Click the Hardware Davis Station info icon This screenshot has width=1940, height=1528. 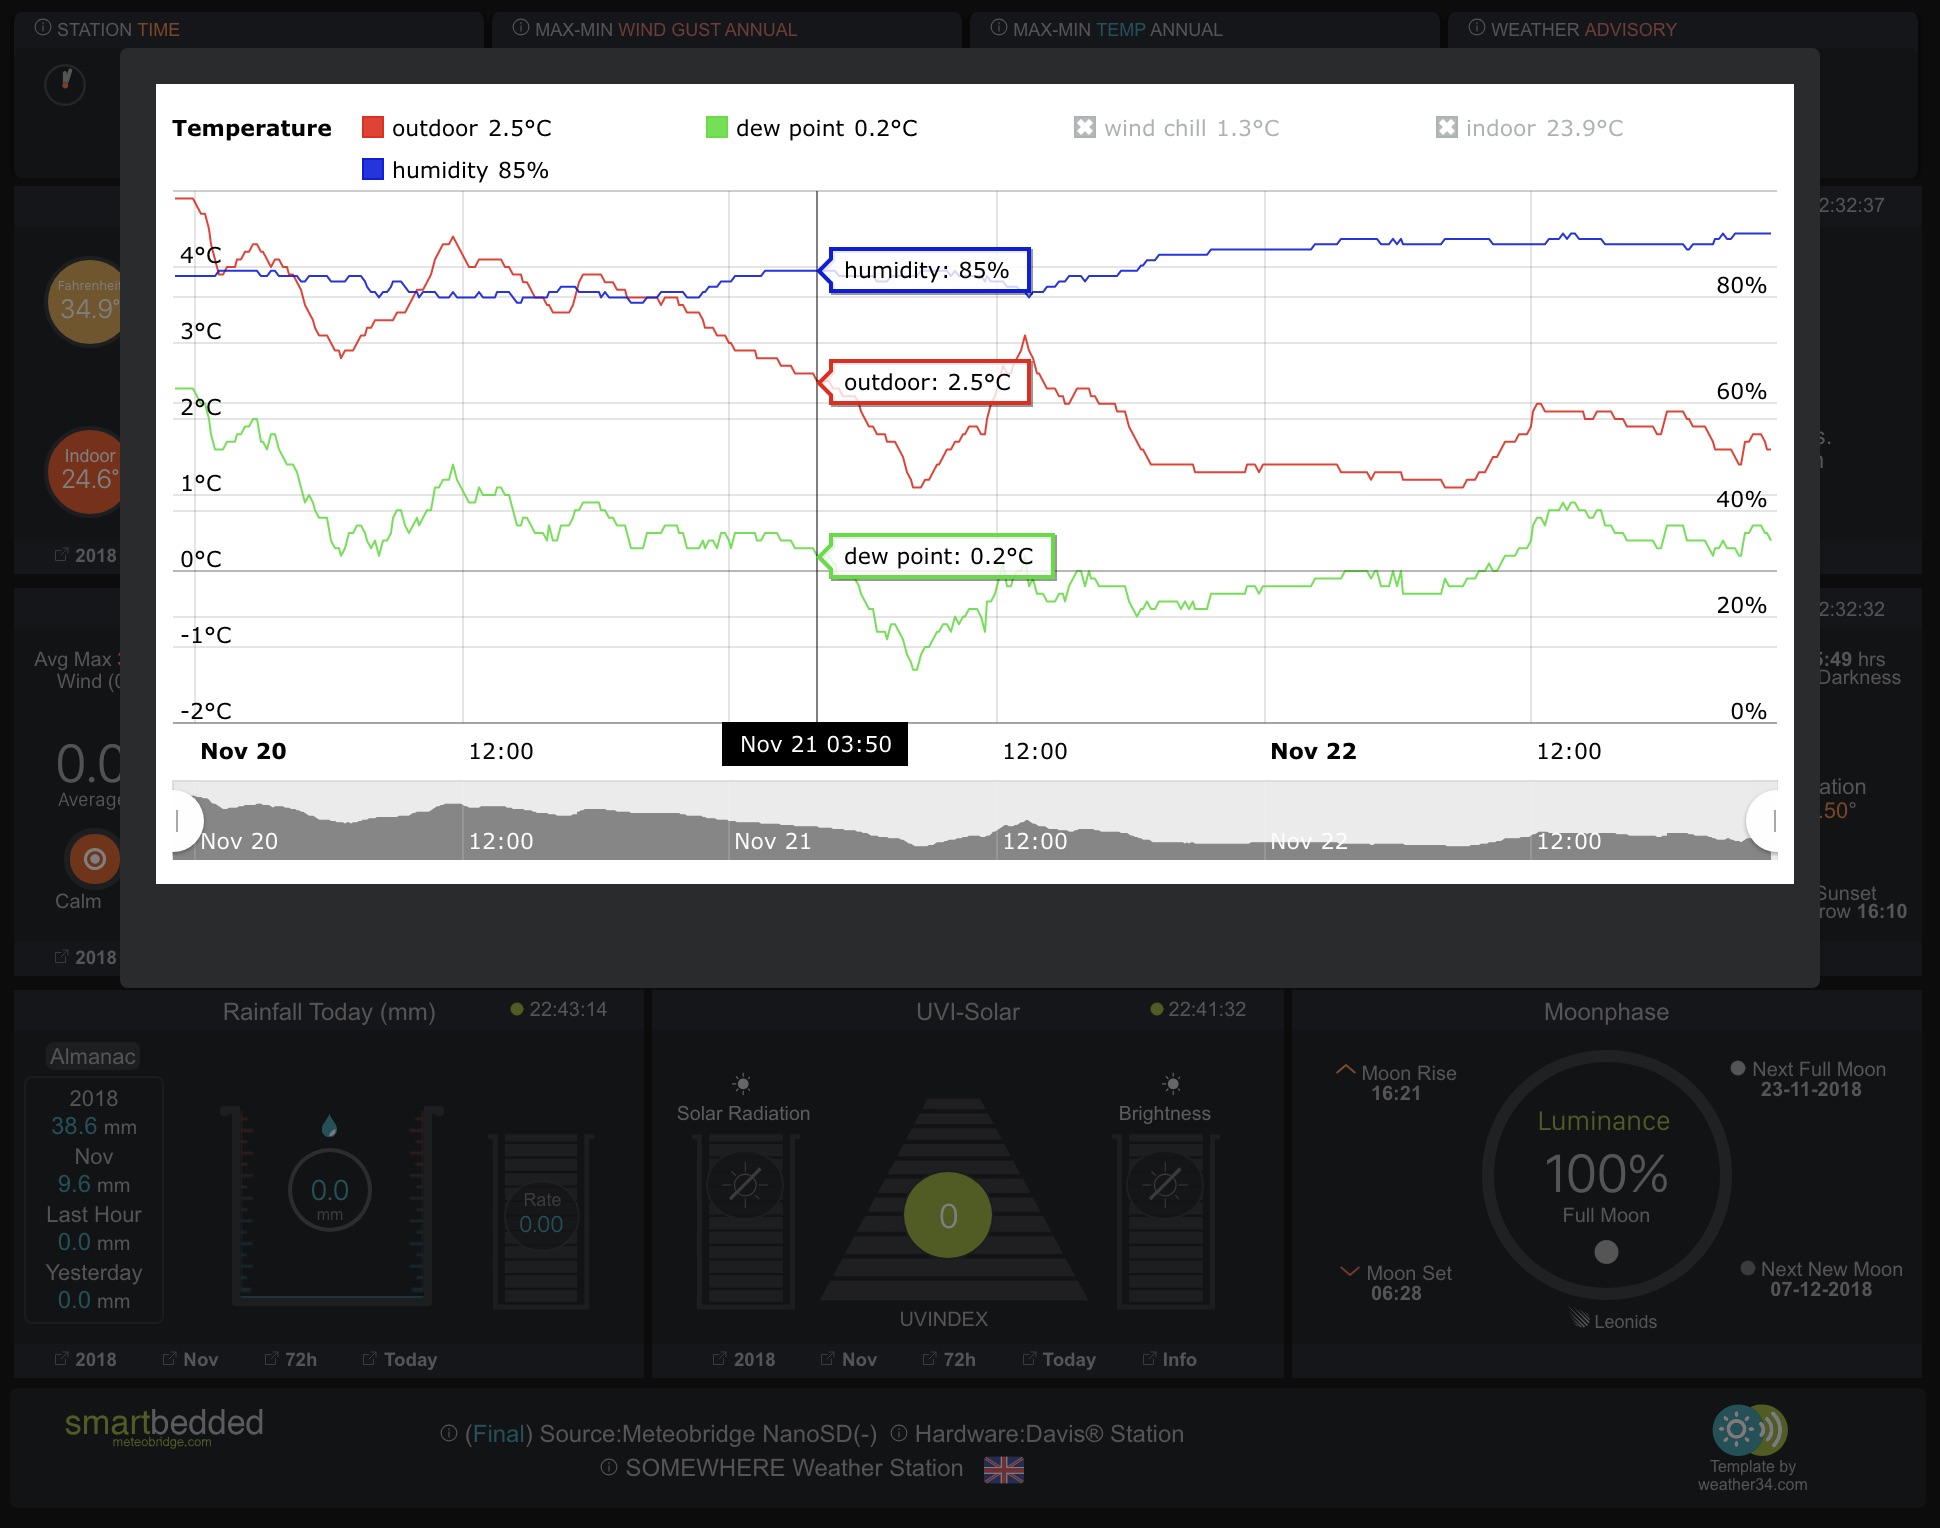pyautogui.click(x=899, y=1434)
